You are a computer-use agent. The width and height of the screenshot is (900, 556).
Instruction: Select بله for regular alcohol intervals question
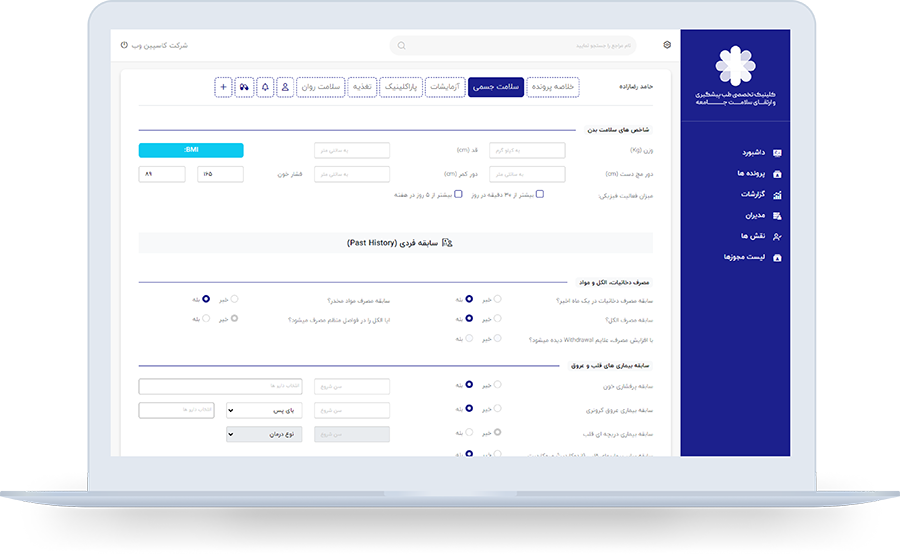coord(205,318)
